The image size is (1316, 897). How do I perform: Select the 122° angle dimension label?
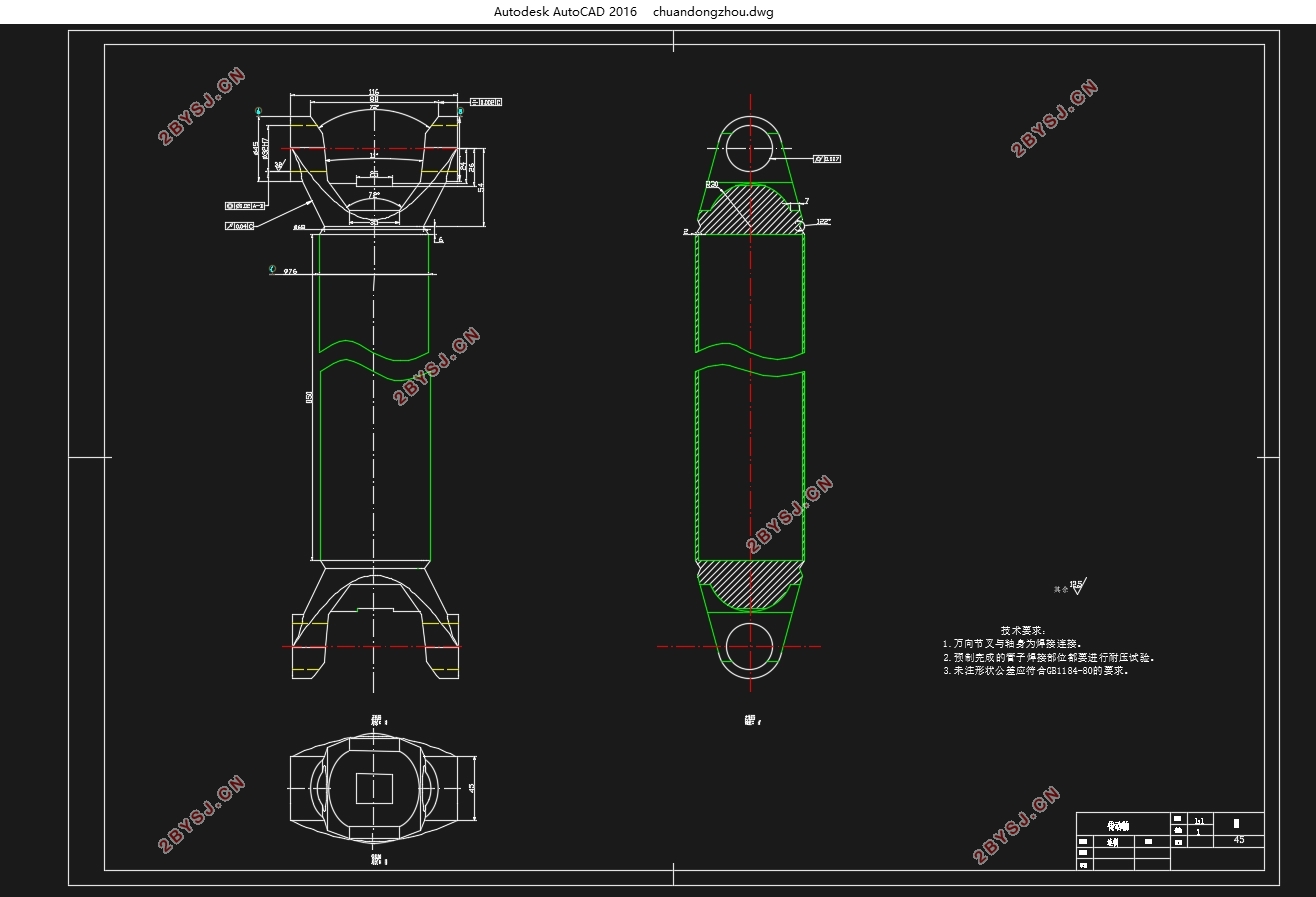[823, 221]
